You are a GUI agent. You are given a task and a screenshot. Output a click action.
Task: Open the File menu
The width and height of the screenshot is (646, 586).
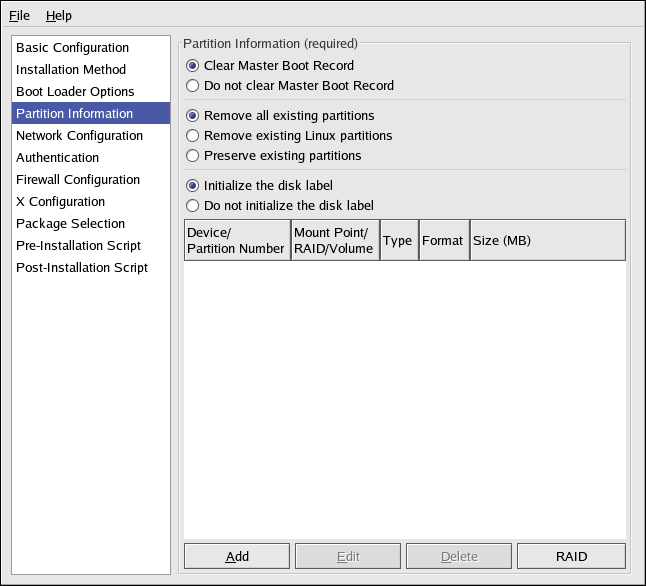point(20,15)
